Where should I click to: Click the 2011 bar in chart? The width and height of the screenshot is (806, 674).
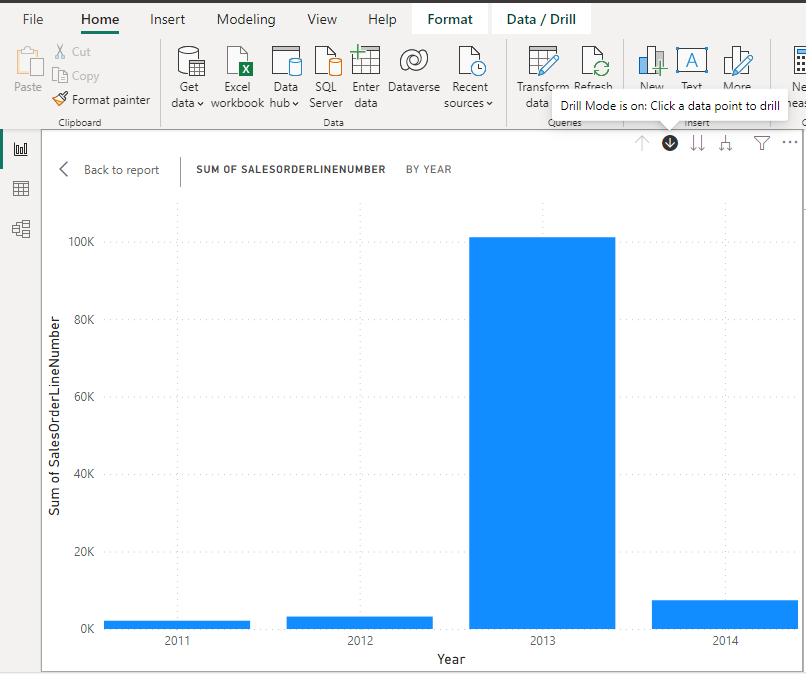point(177,625)
